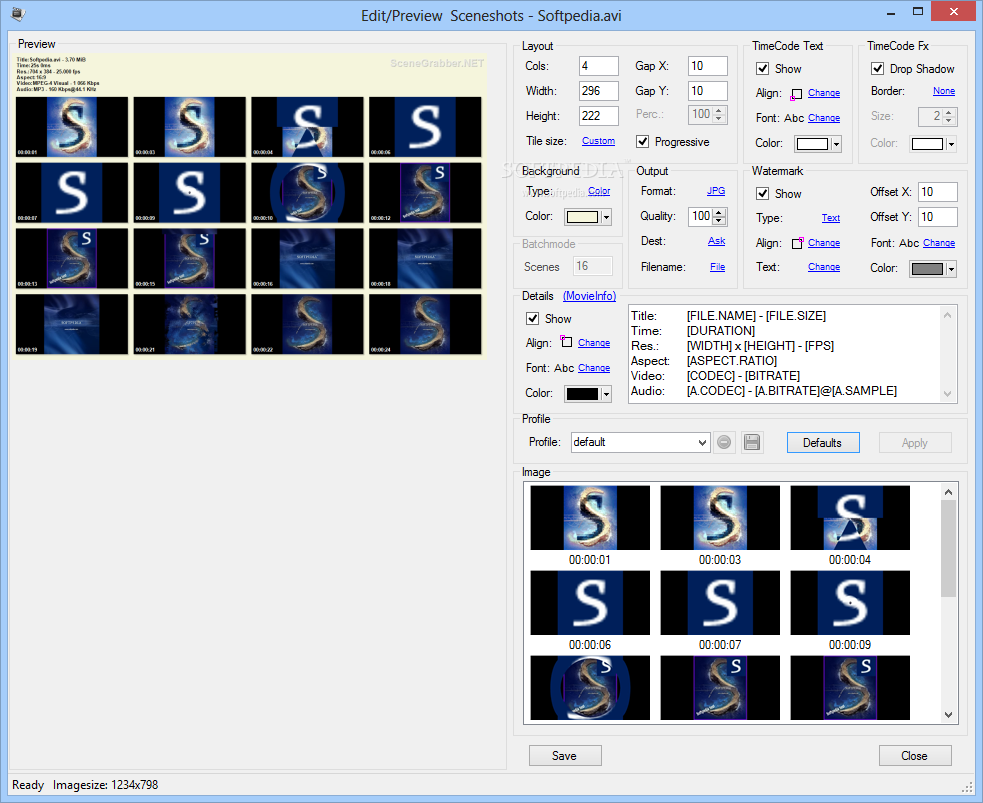Click the save profile floppy icon
Viewport: 983px width, 803px height.
752,443
